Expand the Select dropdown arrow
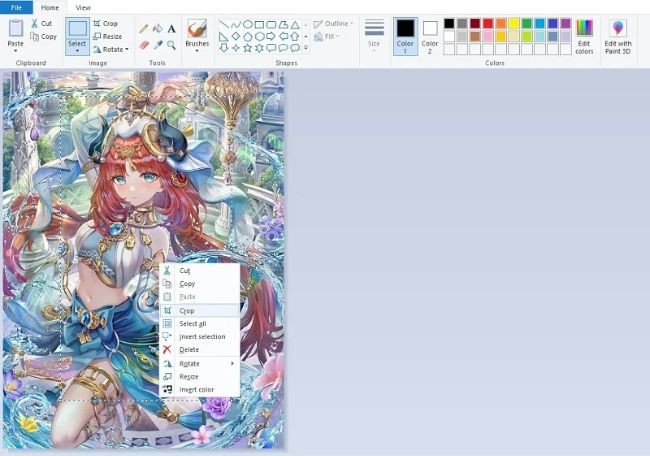650x456 pixels. [x=77, y=51]
